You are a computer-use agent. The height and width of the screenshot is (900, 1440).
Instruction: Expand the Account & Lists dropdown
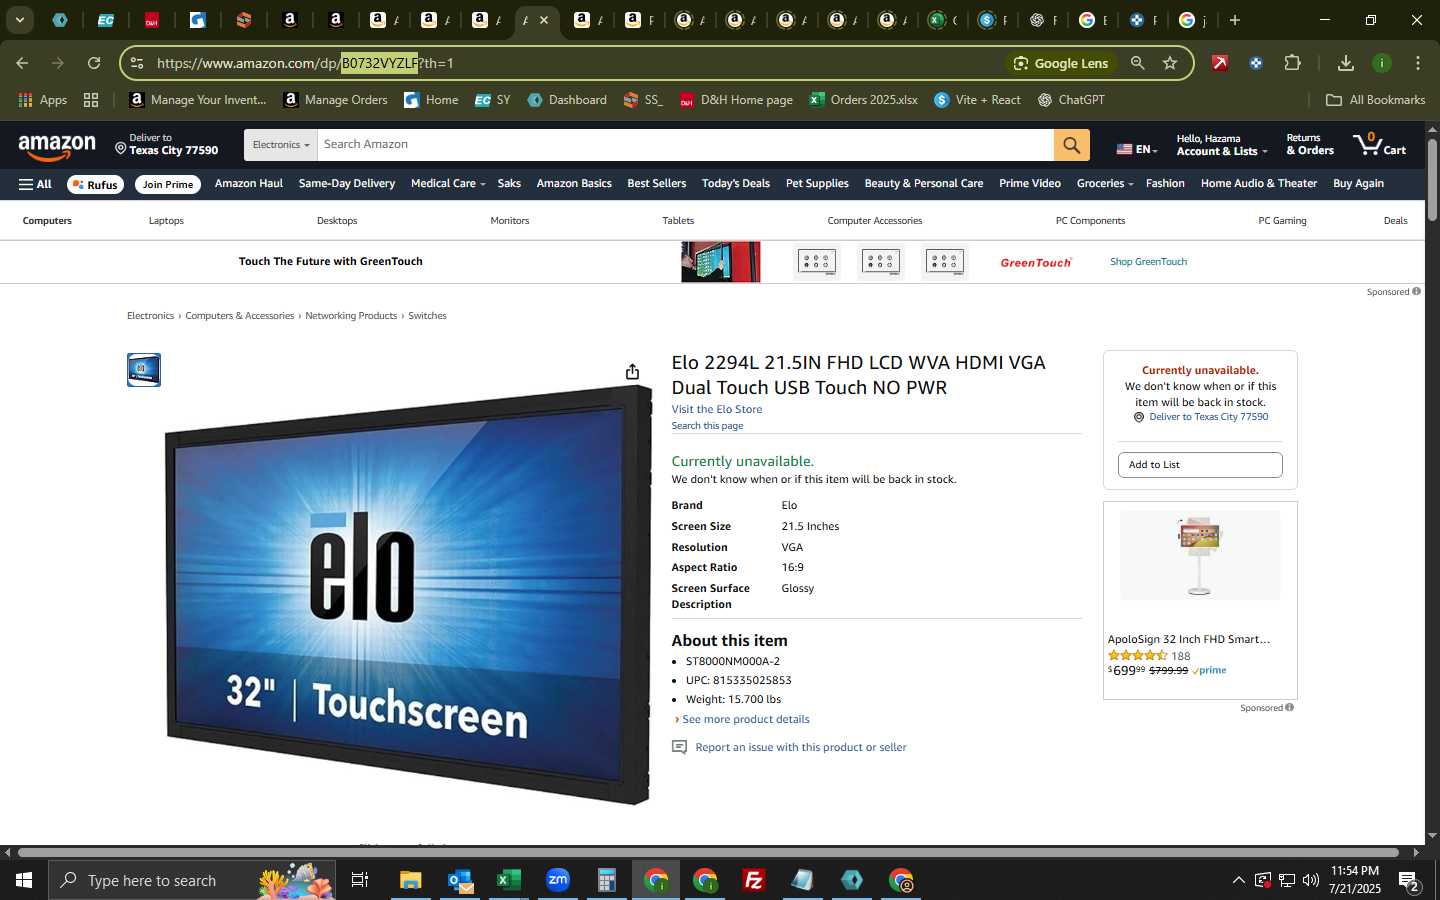coord(1221,145)
